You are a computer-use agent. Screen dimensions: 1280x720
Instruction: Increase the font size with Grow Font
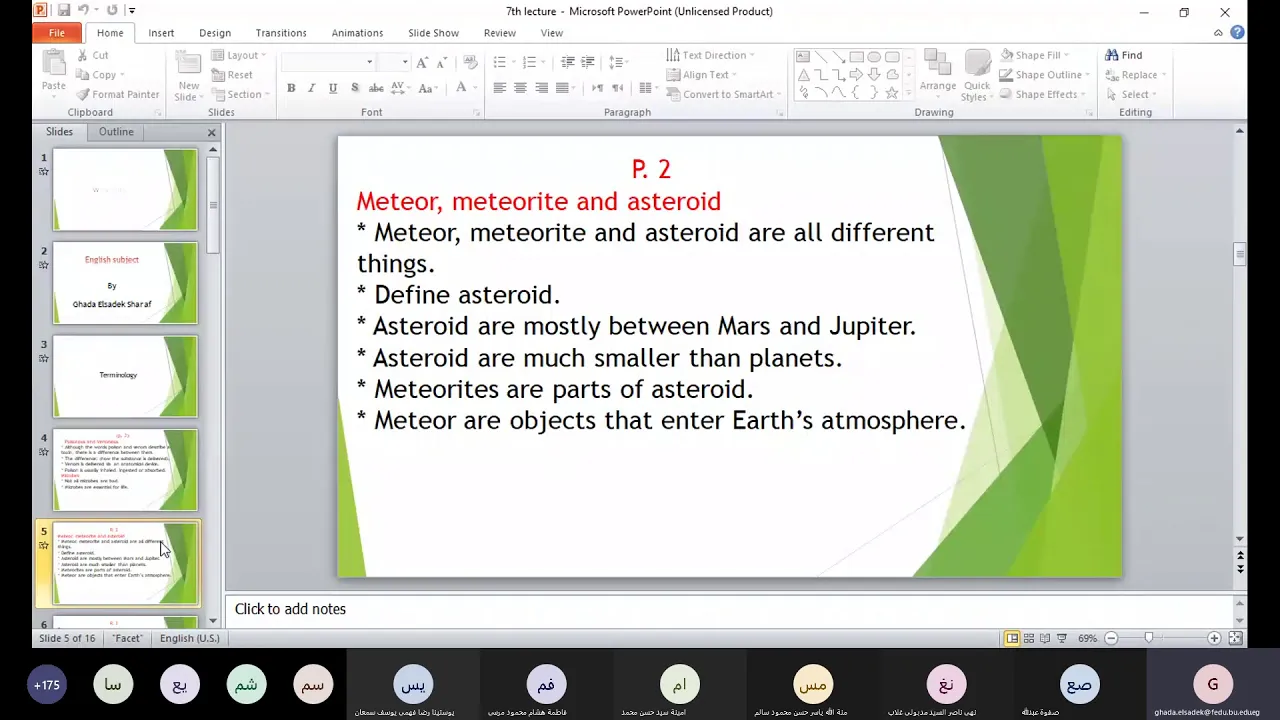pos(422,62)
